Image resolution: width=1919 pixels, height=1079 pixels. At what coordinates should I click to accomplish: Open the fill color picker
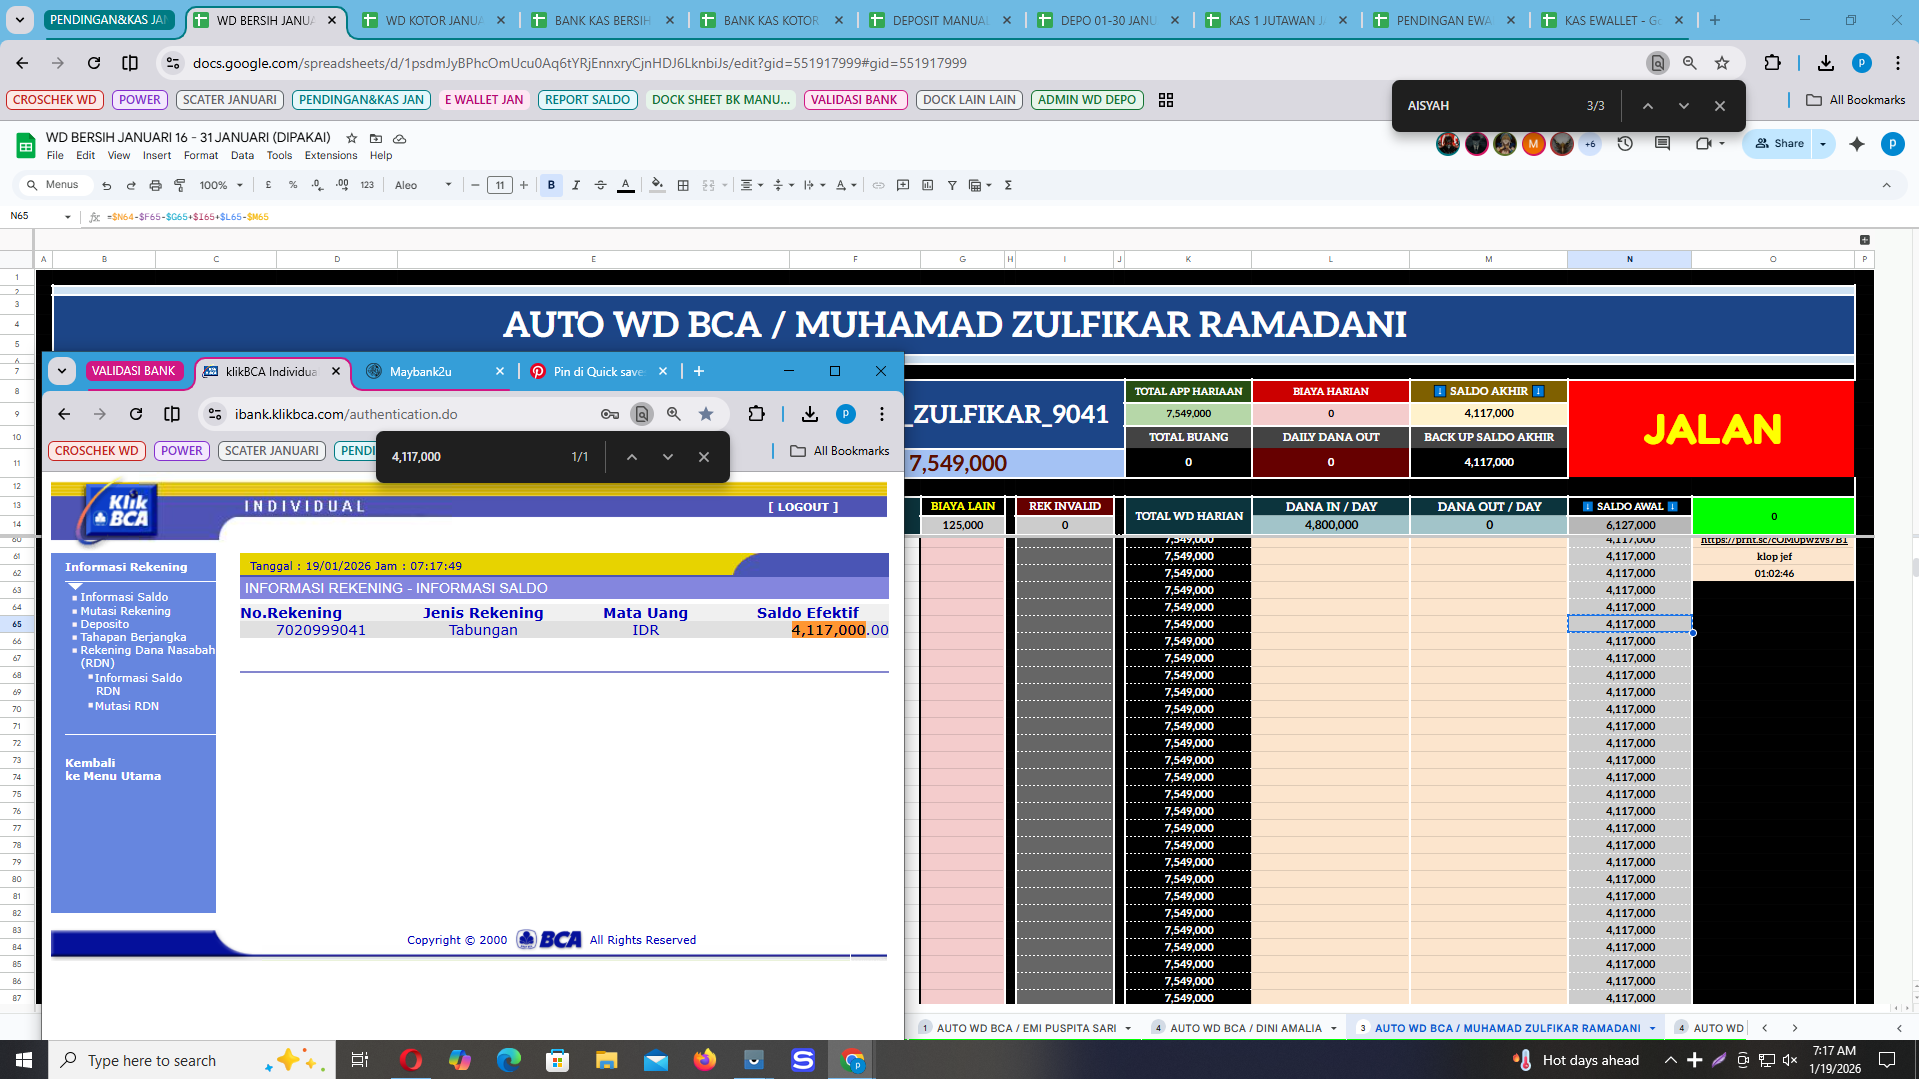[x=657, y=185]
